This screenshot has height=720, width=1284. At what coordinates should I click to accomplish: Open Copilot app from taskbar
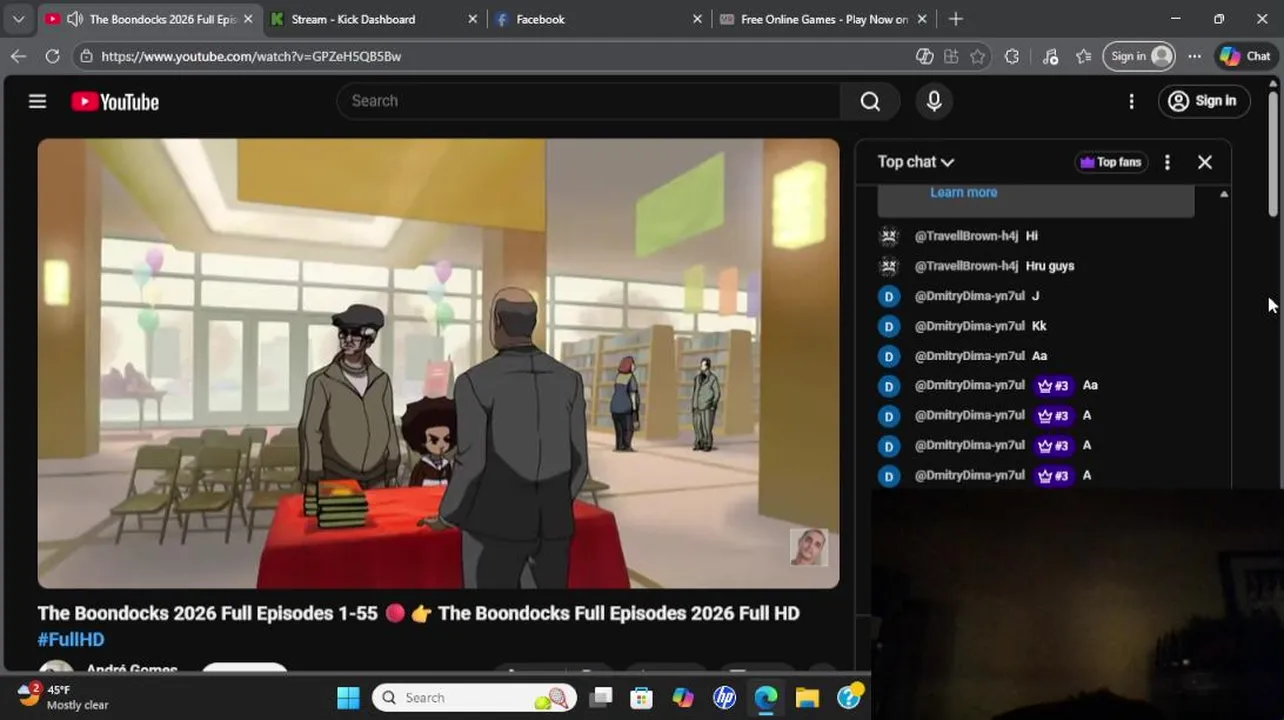tap(683, 697)
